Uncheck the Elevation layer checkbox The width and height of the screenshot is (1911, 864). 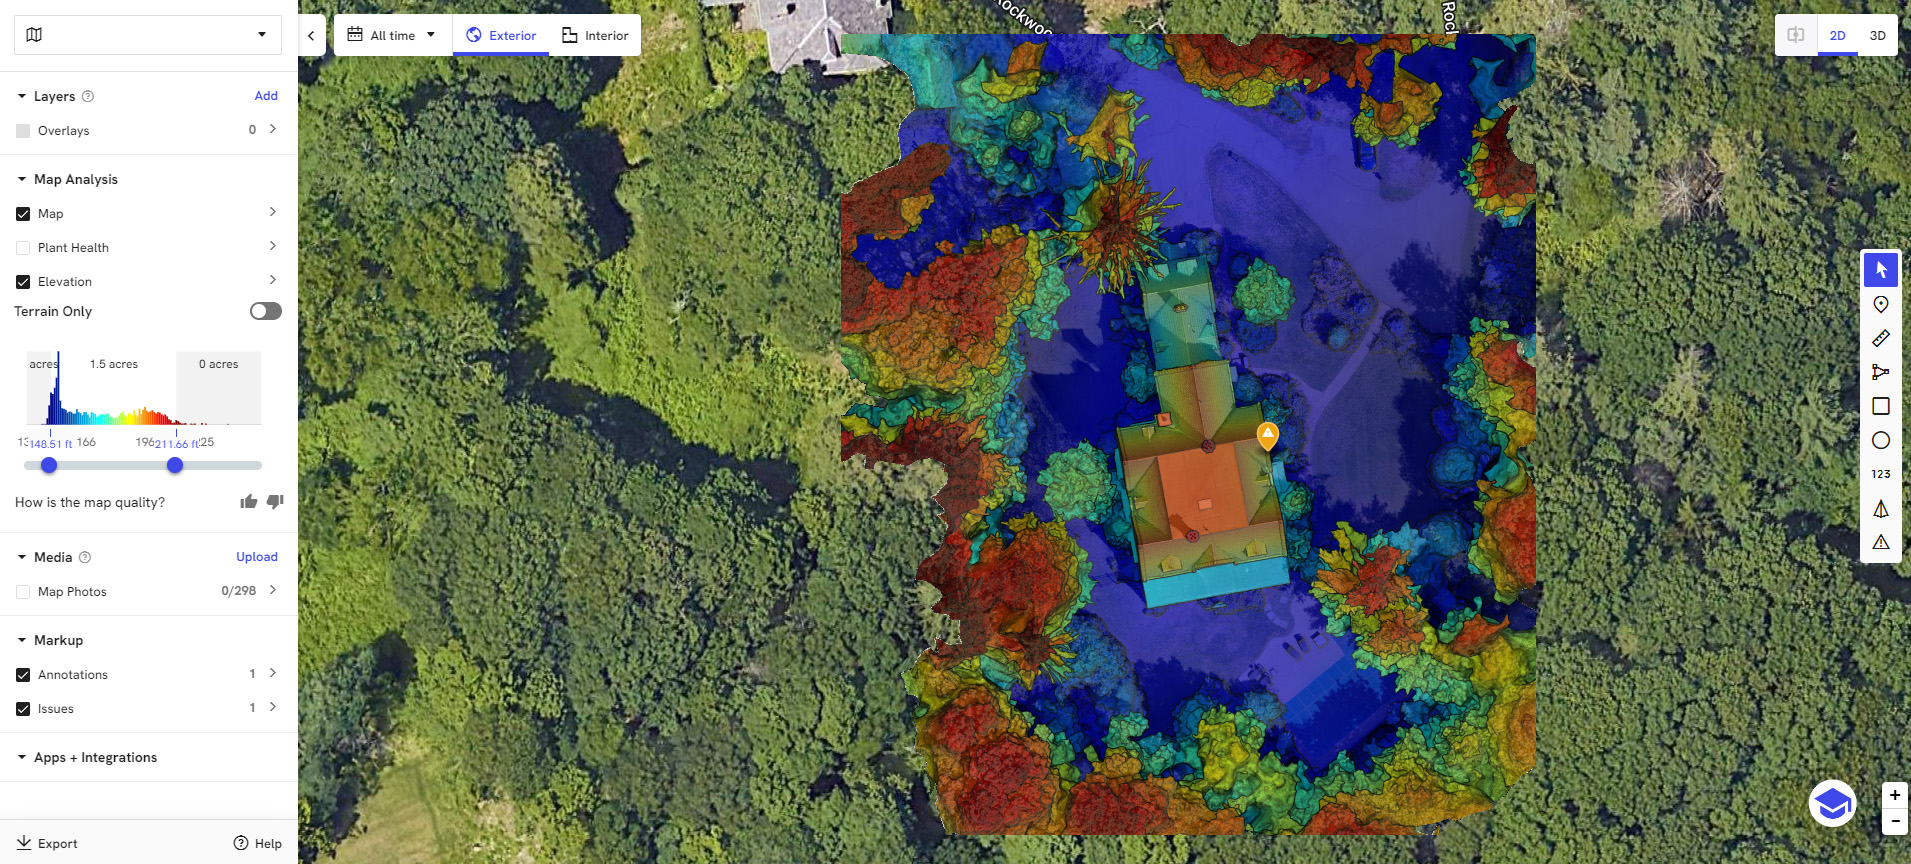point(23,282)
